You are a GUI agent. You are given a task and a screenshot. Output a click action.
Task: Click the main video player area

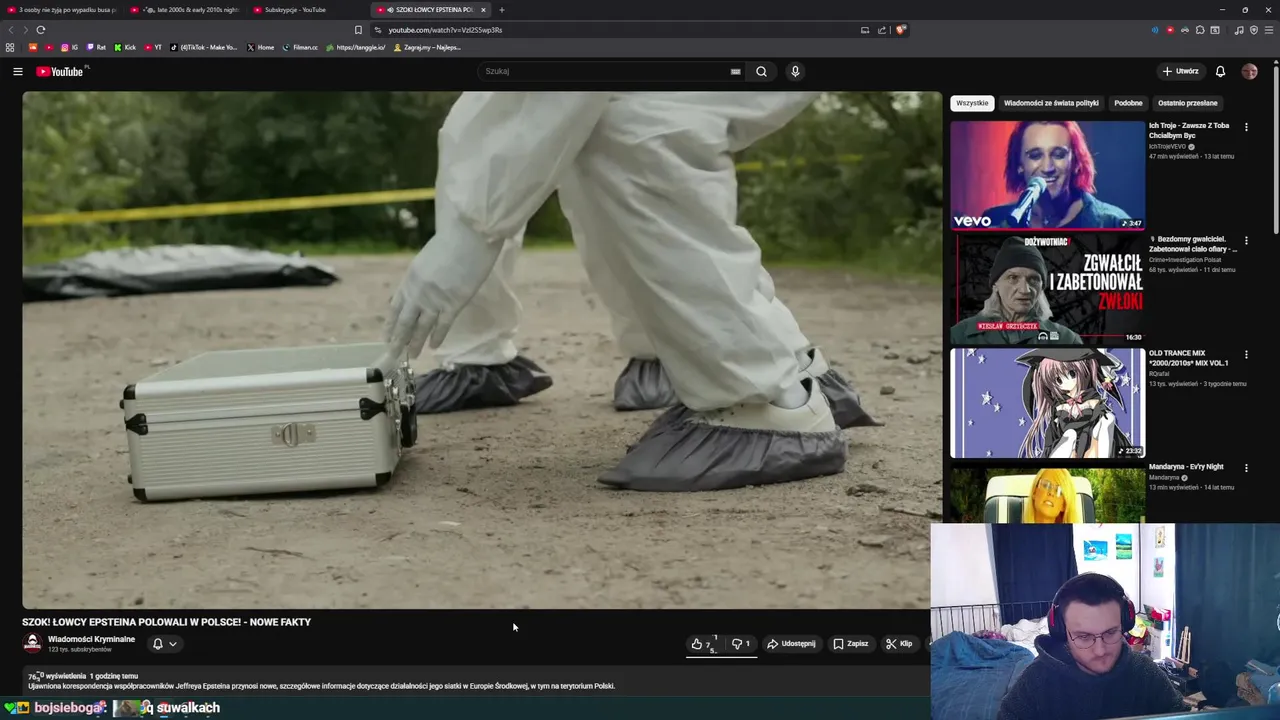(482, 350)
